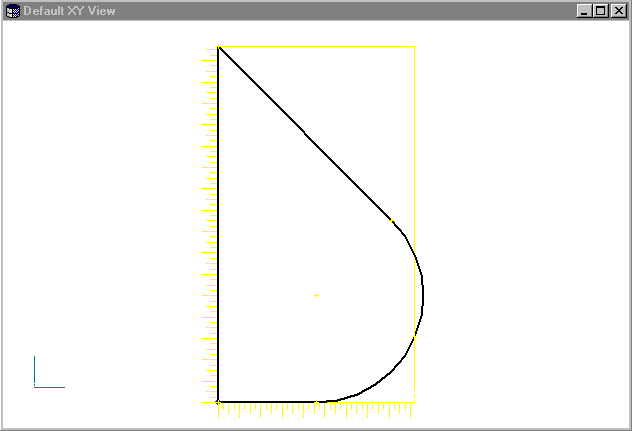Image resolution: width=632 pixels, height=431 pixels.
Task: Close the Default XY View window
Action: (x=619, y=11)
